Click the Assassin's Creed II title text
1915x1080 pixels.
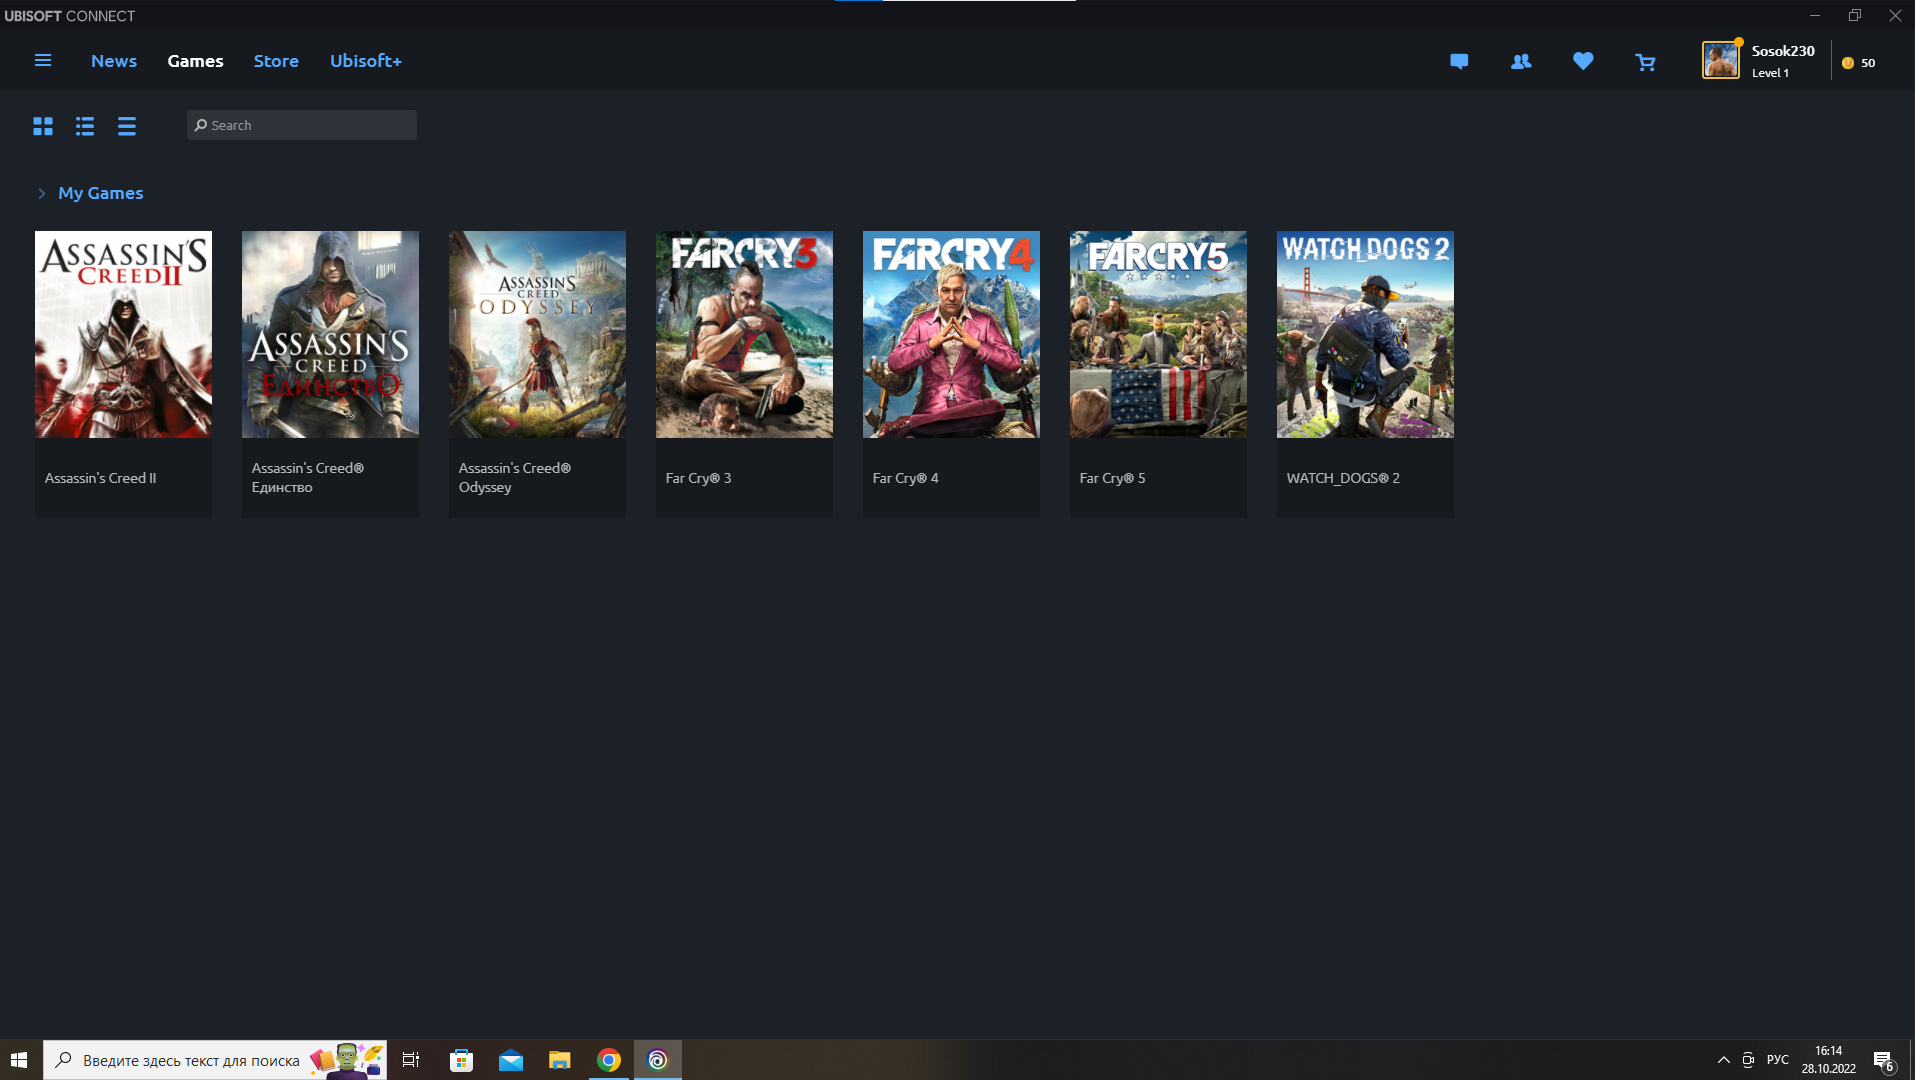(x=100, y=478)
